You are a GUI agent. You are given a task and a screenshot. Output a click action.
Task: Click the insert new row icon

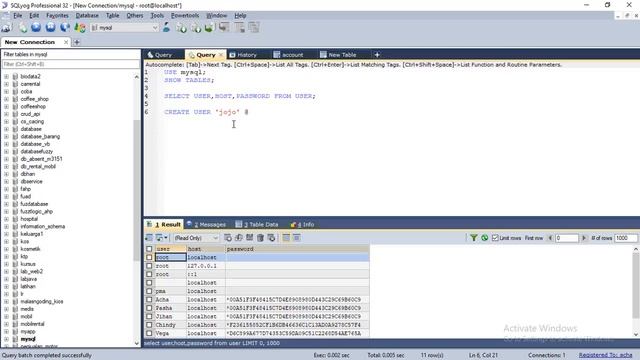tap(228, 238)
